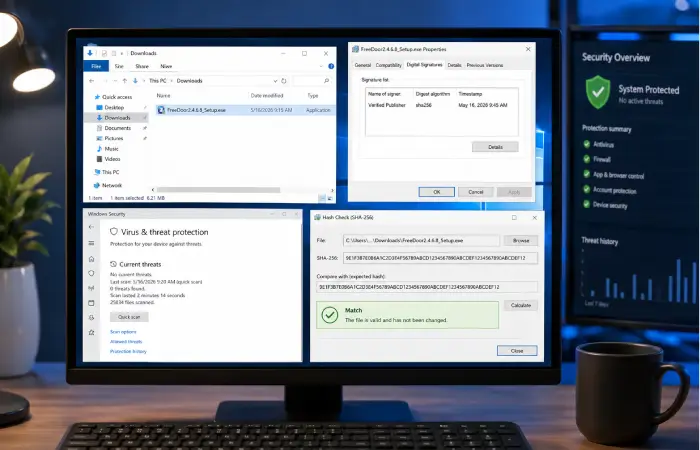Open the Share tab in Explorer ribbon
700x450 pixels.
click(142, 66)
